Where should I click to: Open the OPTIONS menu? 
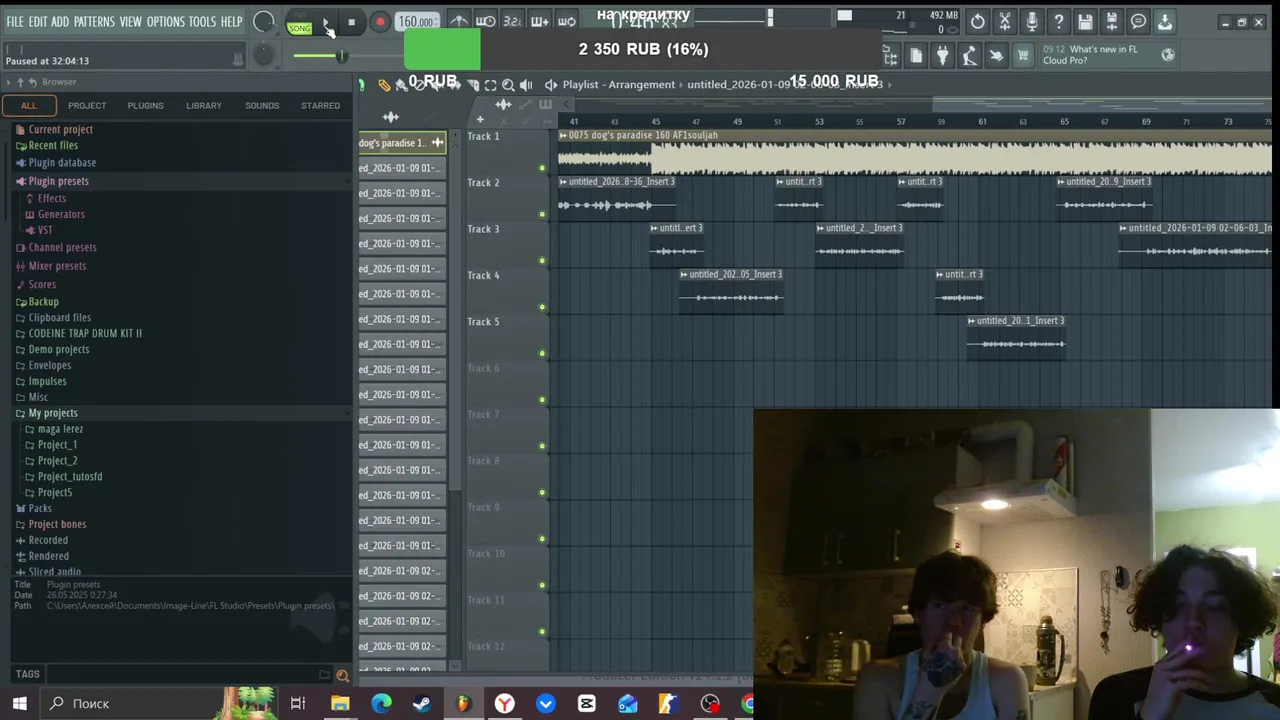165,21
